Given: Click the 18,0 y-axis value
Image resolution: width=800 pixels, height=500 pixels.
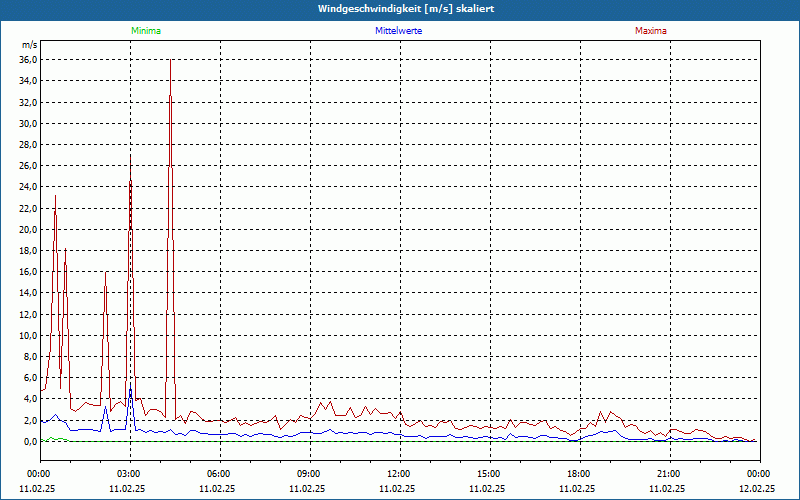Looking at the screenshot, I should [x=29, y=251].
